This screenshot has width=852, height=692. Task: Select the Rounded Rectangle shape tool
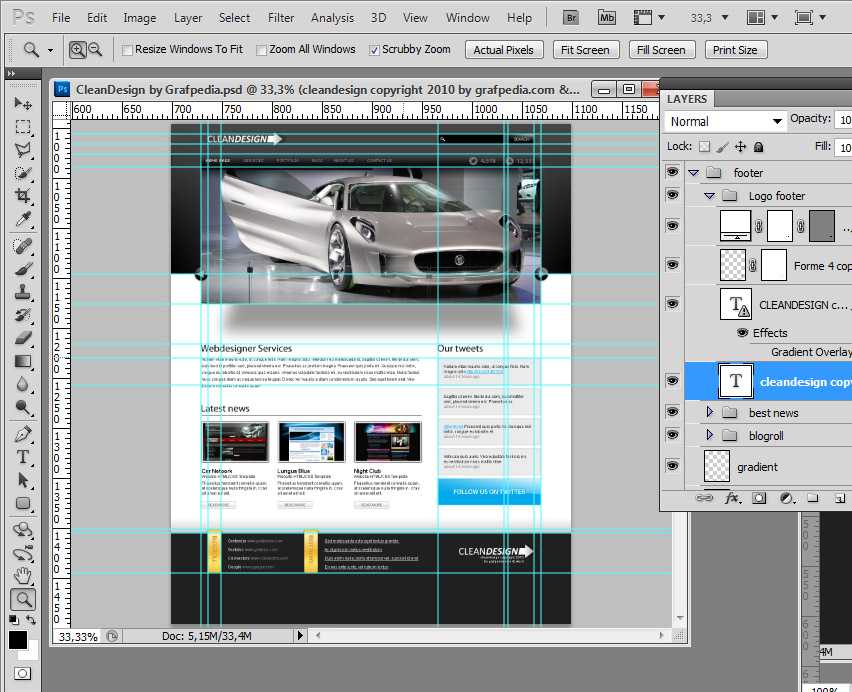click(23, 504)
